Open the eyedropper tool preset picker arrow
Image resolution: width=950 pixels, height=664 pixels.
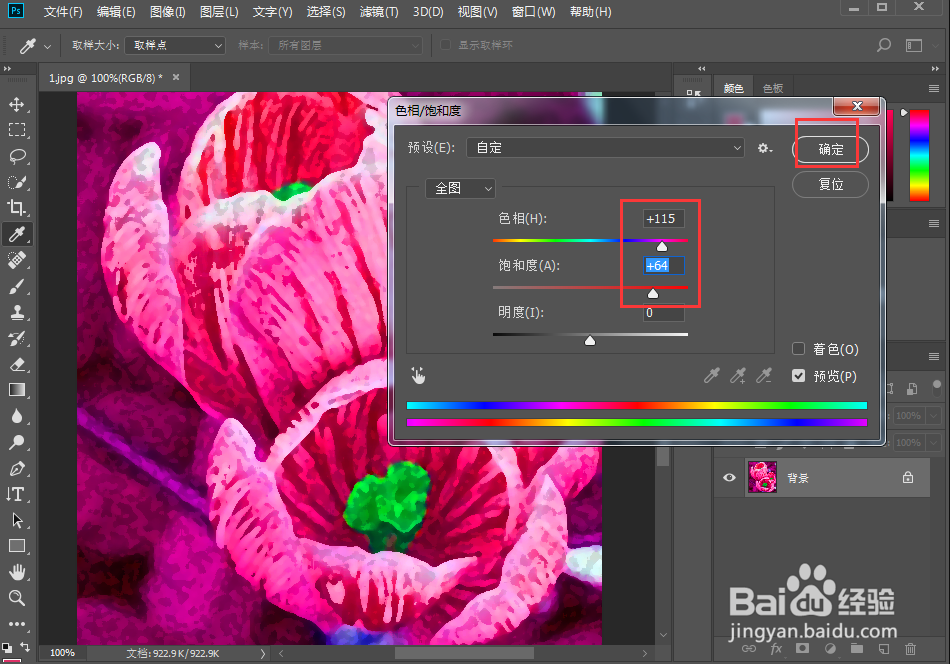pyautogui.click(x=47, y=46)
